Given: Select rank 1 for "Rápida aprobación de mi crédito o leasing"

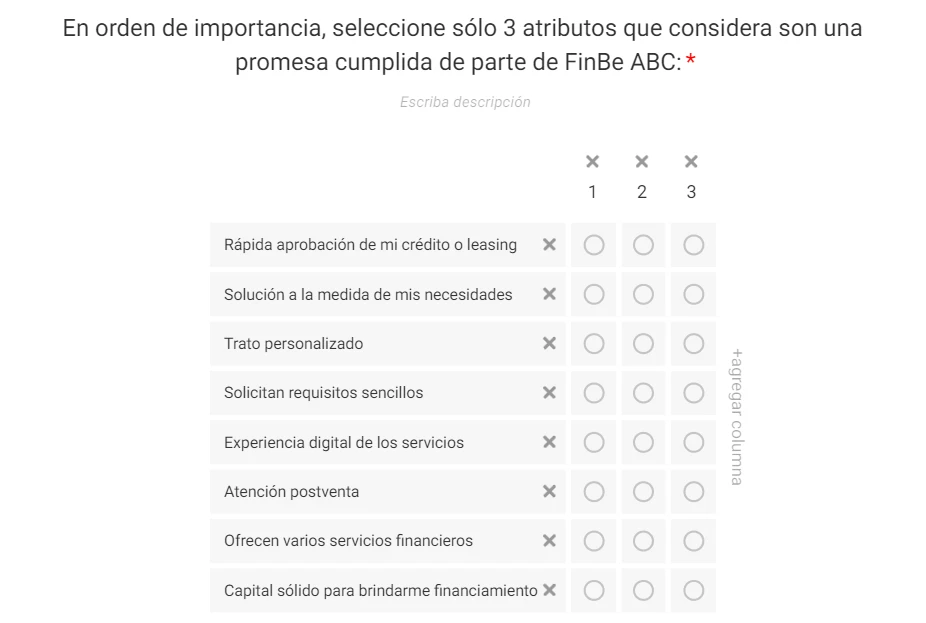Looking at the screenshot, I should pyautogui.click(x=593, y=244).
